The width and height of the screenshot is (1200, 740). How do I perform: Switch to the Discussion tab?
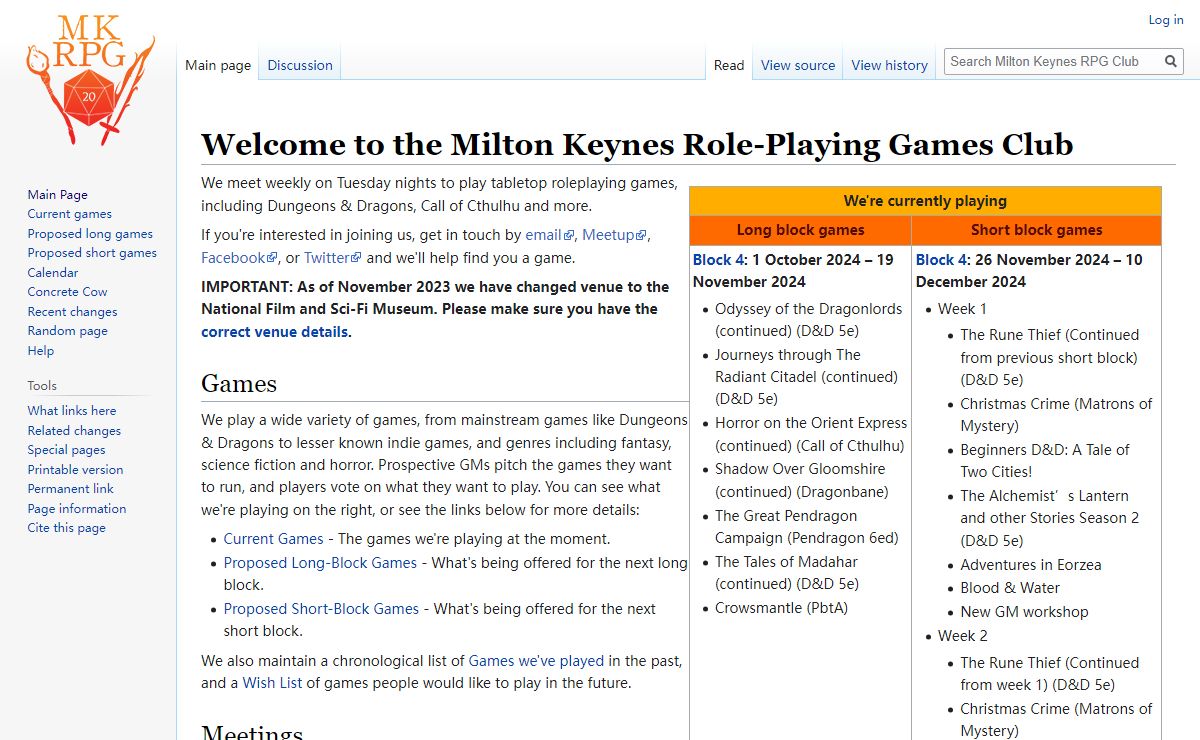click(x=300, y=65)
